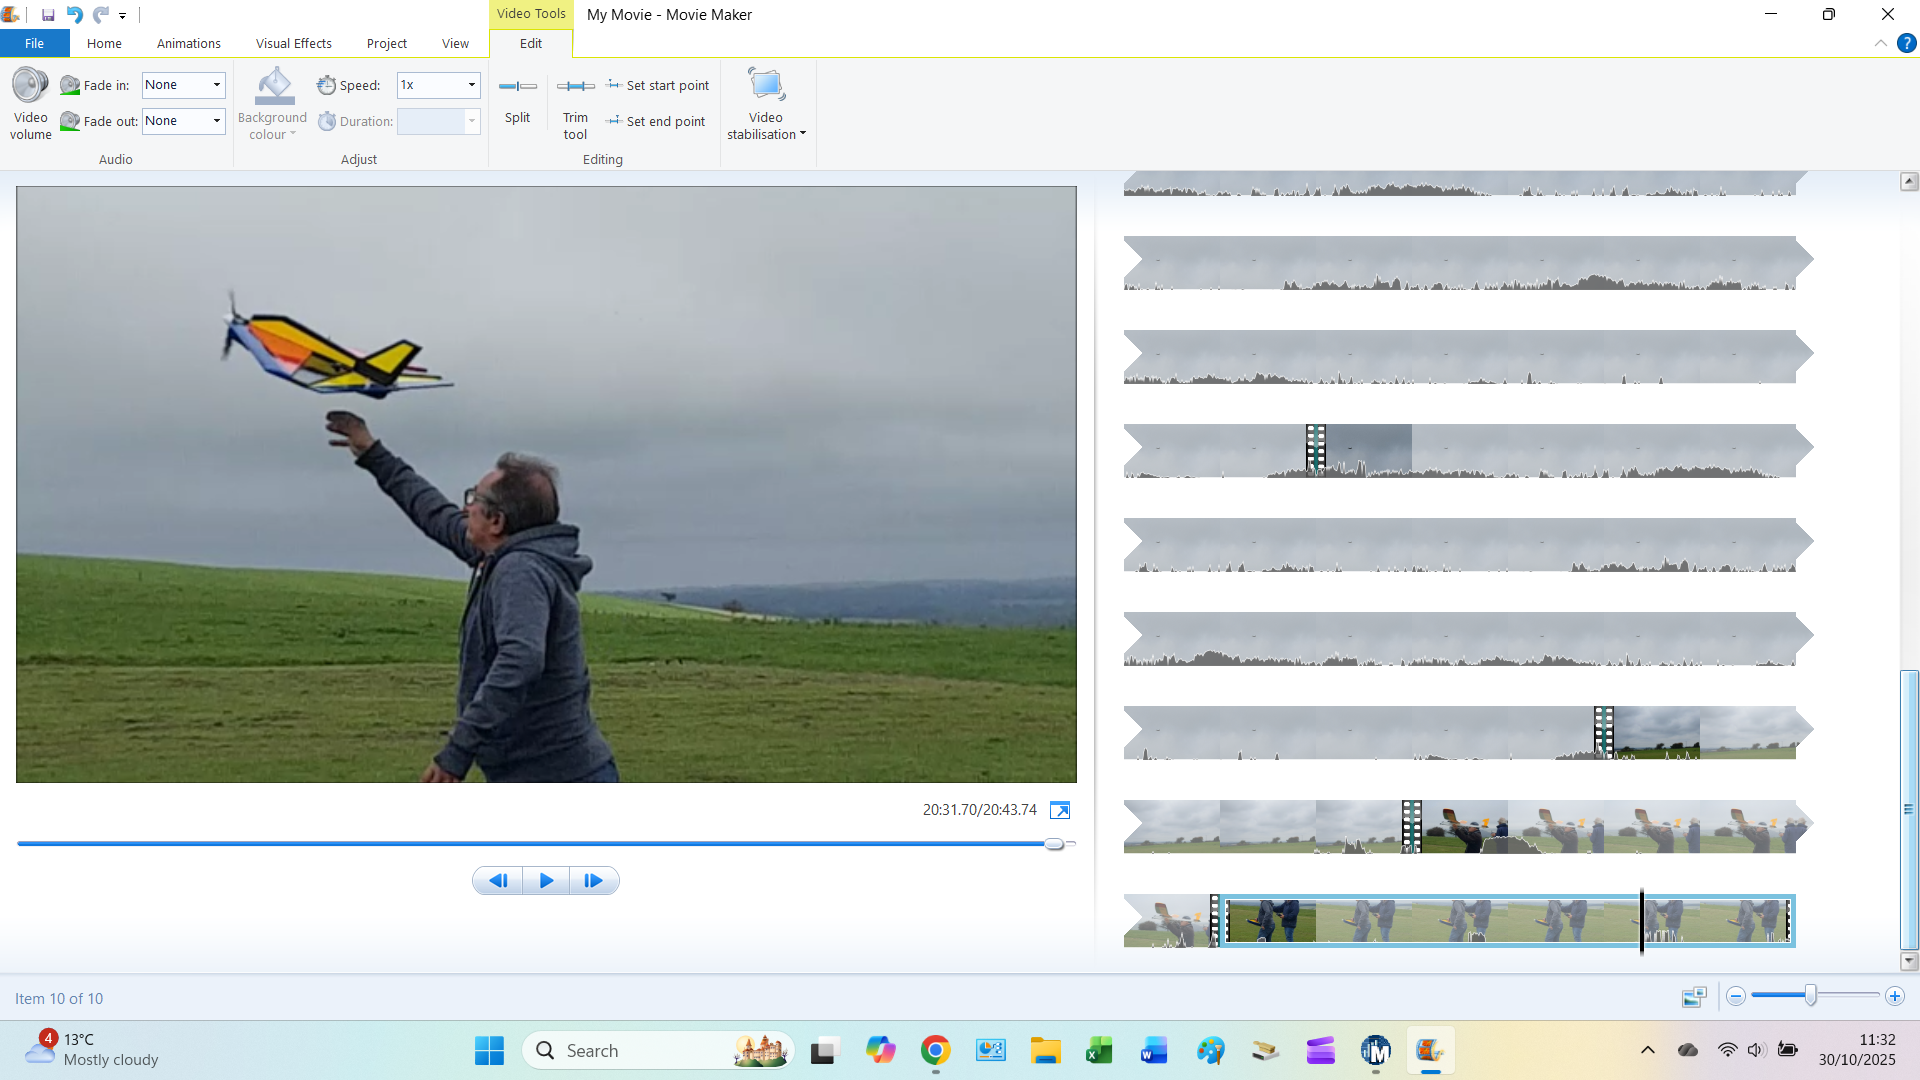
Task: Click the thumbnail size icon in the status bar
Action: [x=1694, y=997]
